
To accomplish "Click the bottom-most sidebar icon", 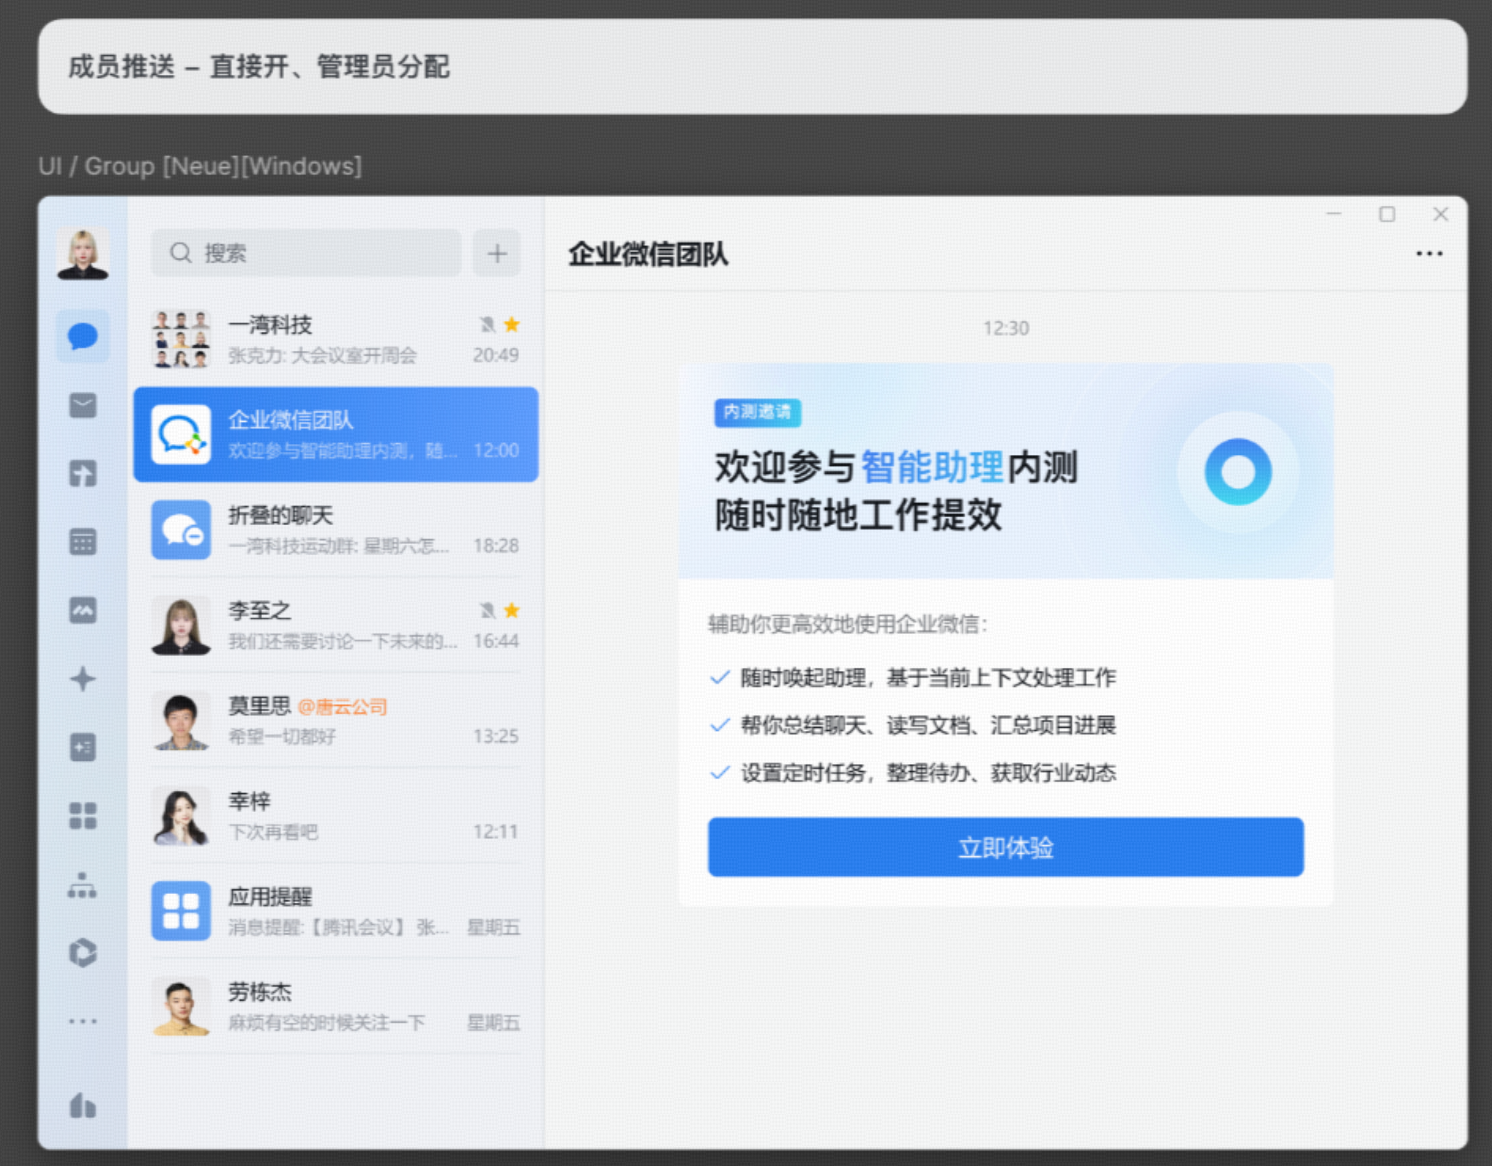I will click(x=83, y=1105).
